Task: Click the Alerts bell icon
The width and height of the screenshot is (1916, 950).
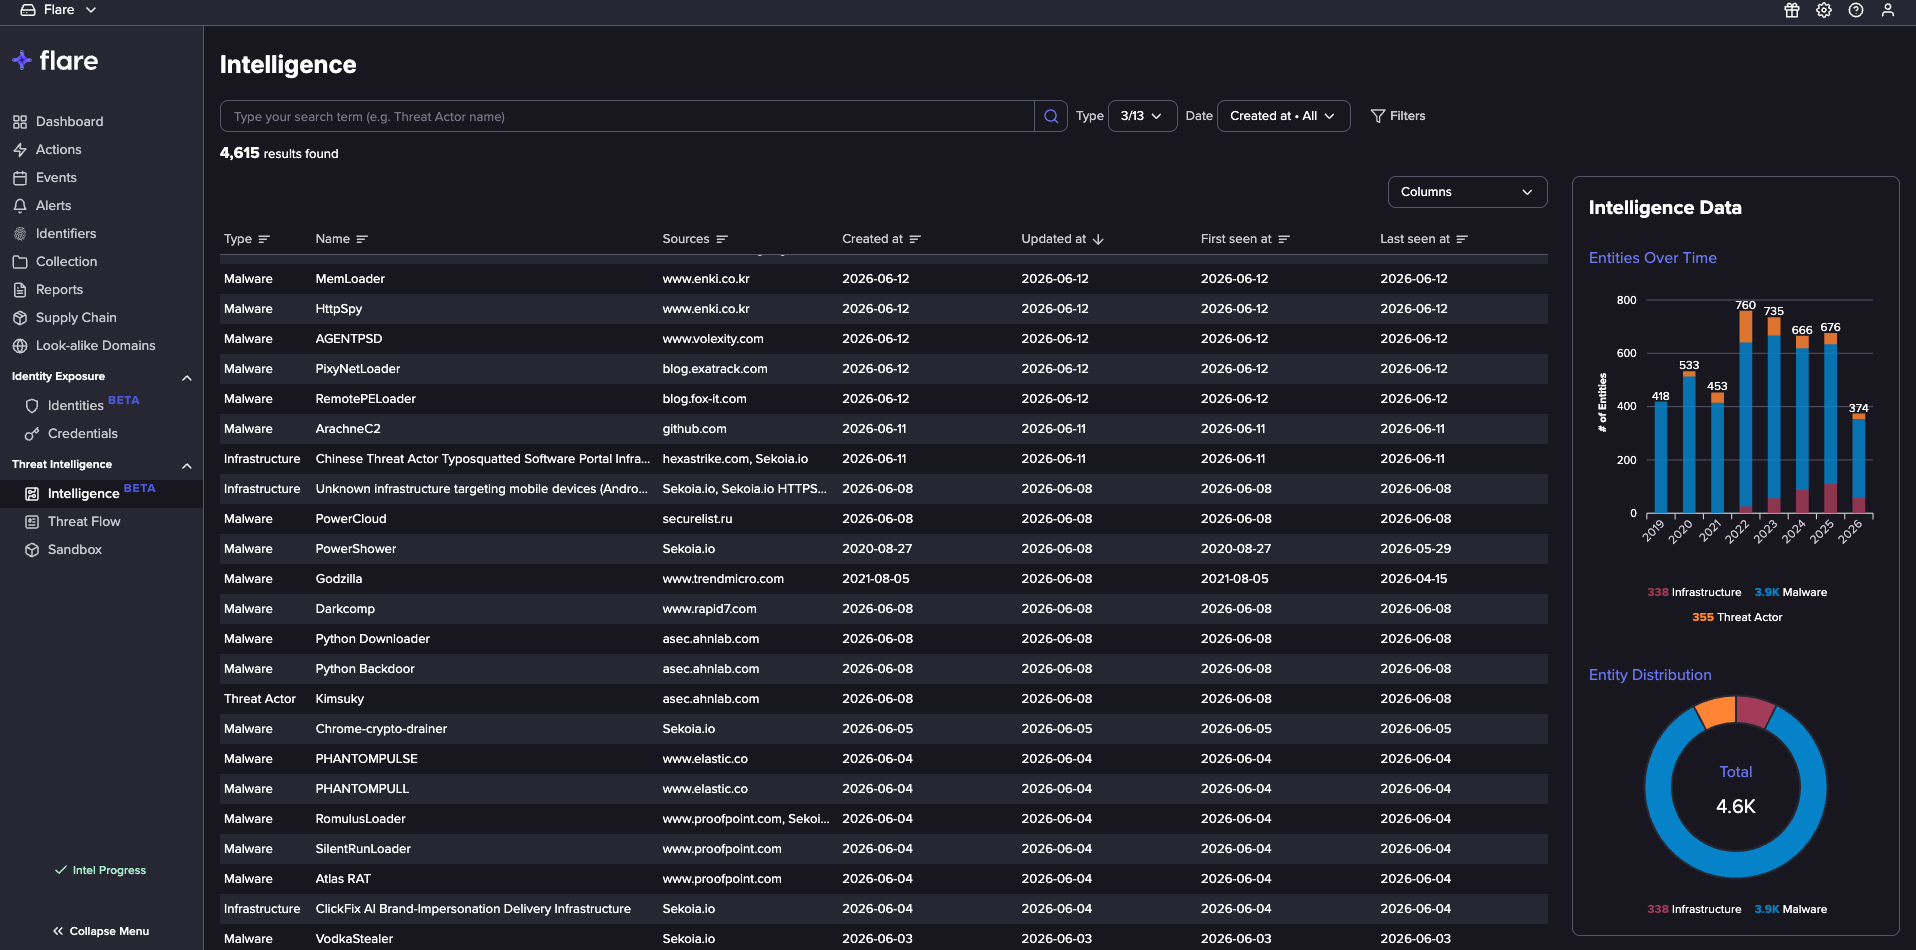Action: [20, 206]
